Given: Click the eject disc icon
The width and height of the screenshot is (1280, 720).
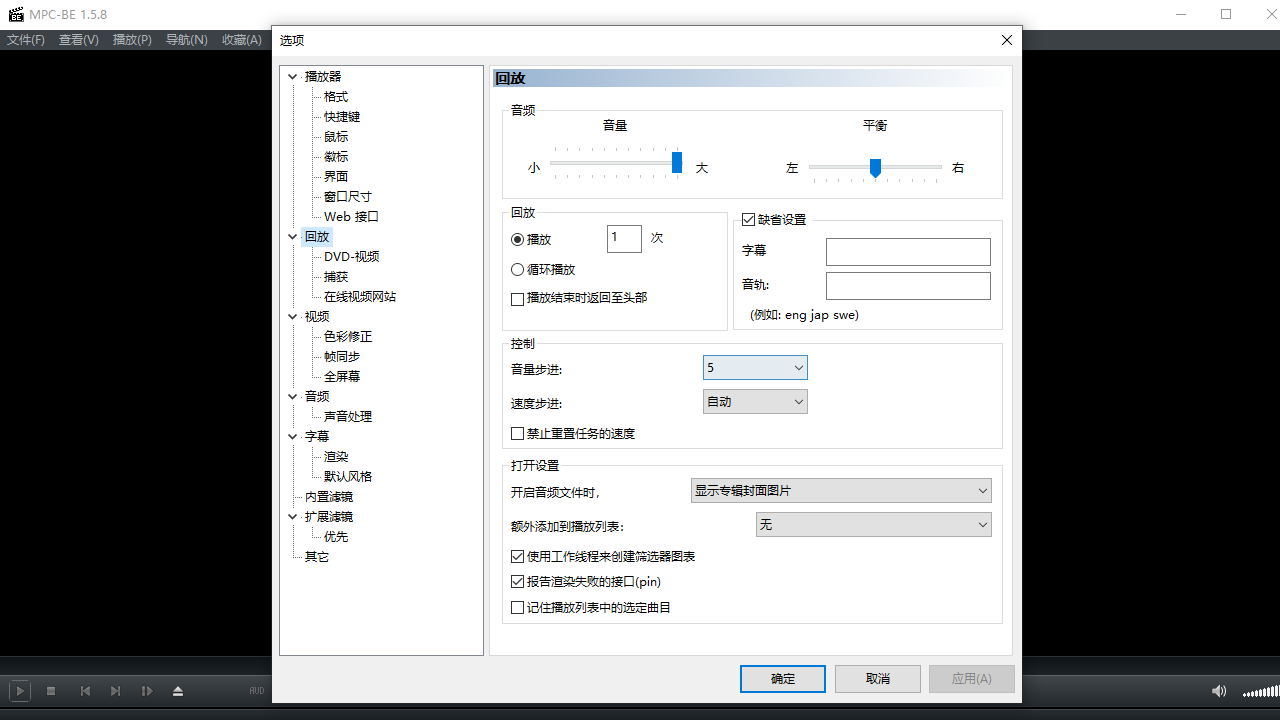Looking at the screenshot, I should (x=179, y=690).
